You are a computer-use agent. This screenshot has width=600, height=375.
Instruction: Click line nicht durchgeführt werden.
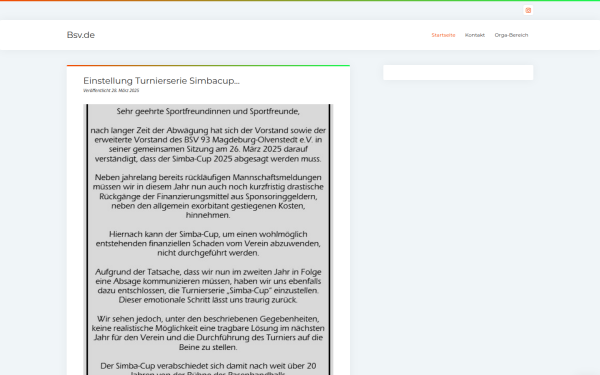coord(208,253)
